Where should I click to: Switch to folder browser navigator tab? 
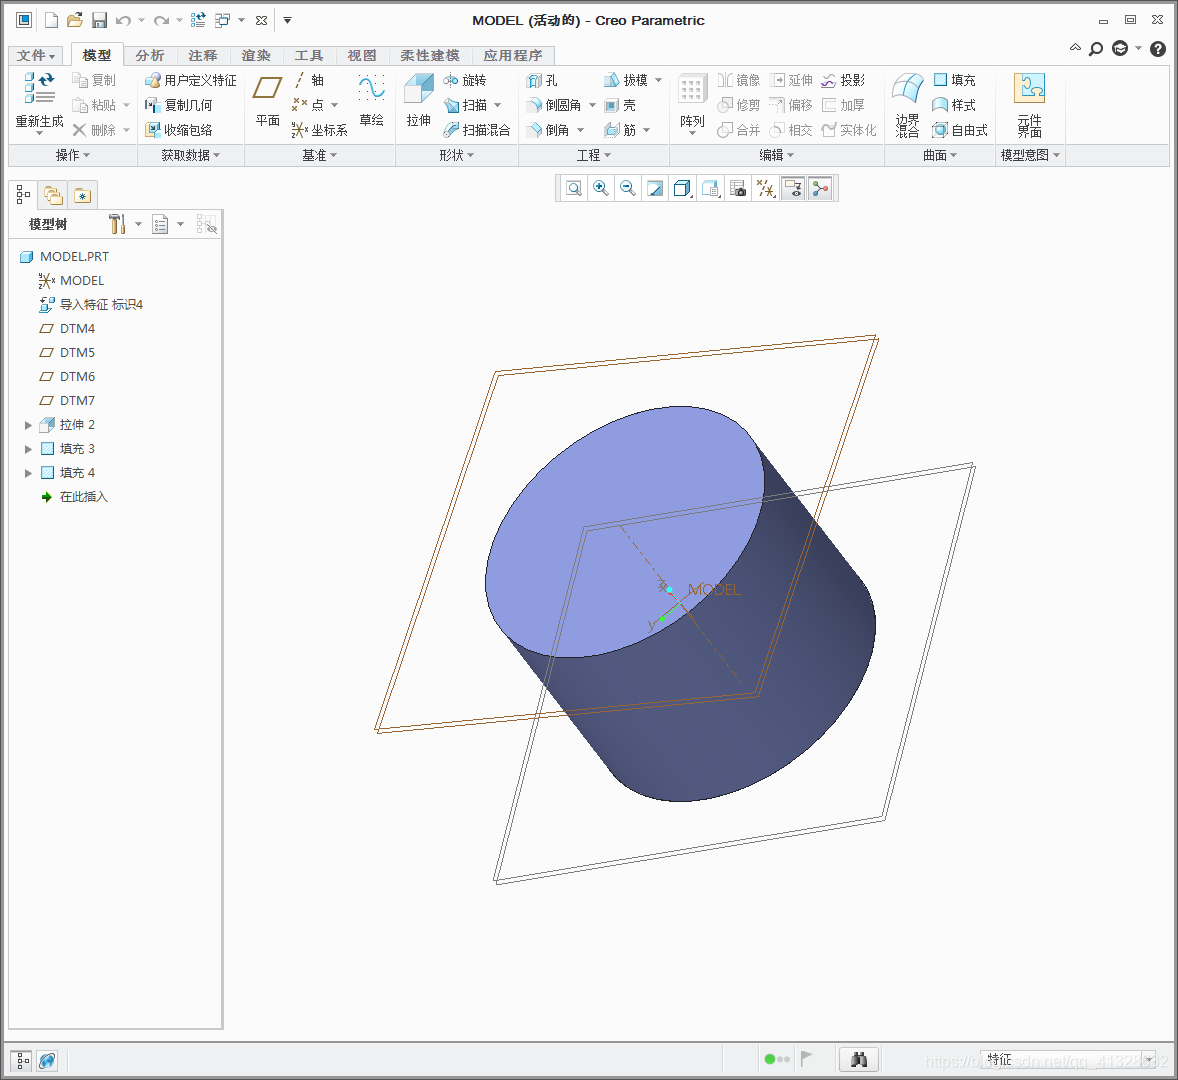click(x=53, y=195)
